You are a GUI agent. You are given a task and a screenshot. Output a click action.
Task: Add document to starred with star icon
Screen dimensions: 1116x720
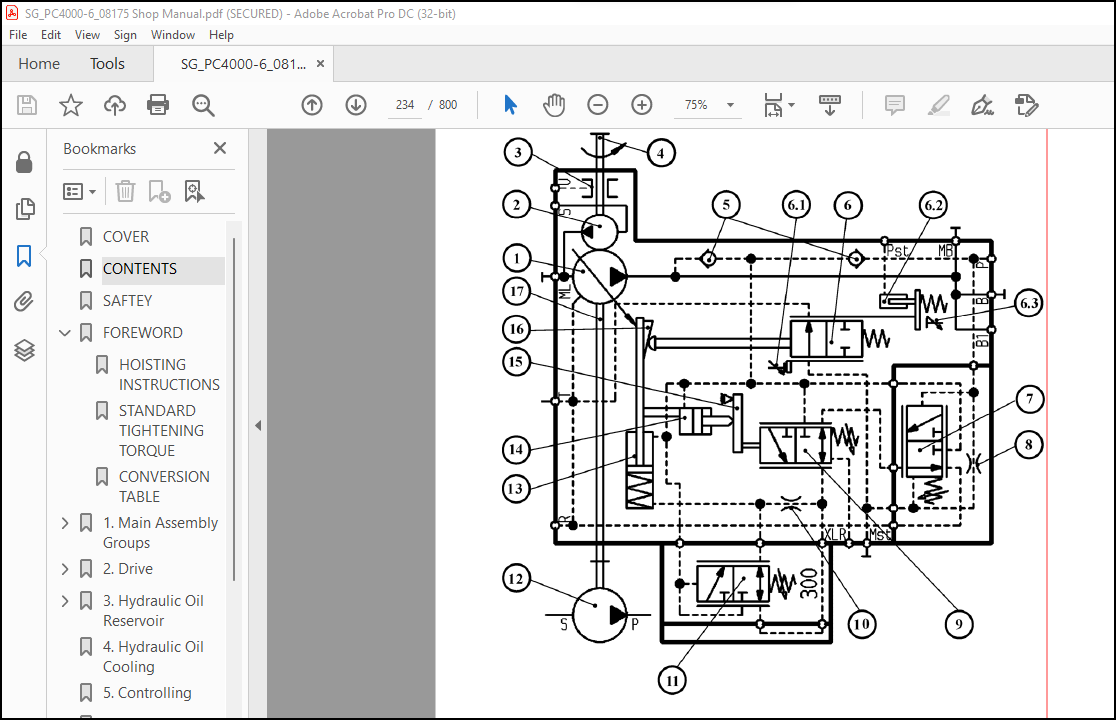[x=70, y=105]
